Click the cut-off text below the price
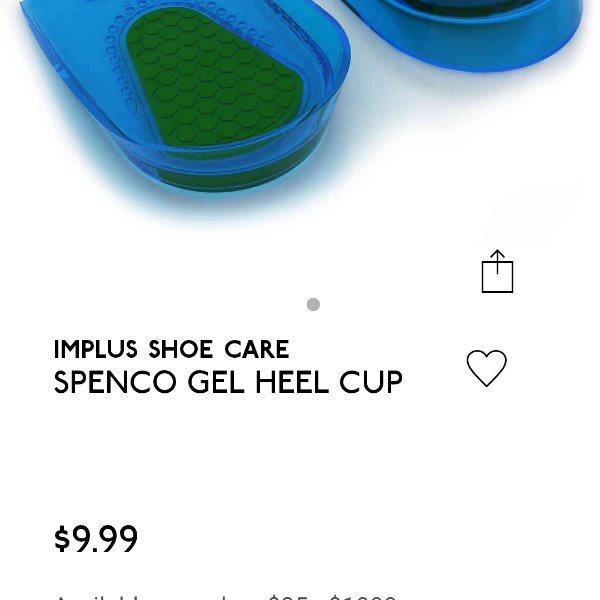600x600 pixels. 226,597
